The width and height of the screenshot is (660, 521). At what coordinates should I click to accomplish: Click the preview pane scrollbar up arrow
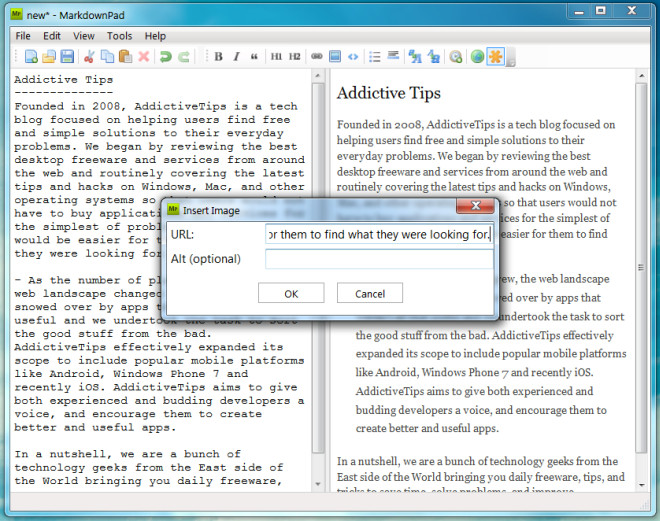pyautogui.click(x=641, y=76)
